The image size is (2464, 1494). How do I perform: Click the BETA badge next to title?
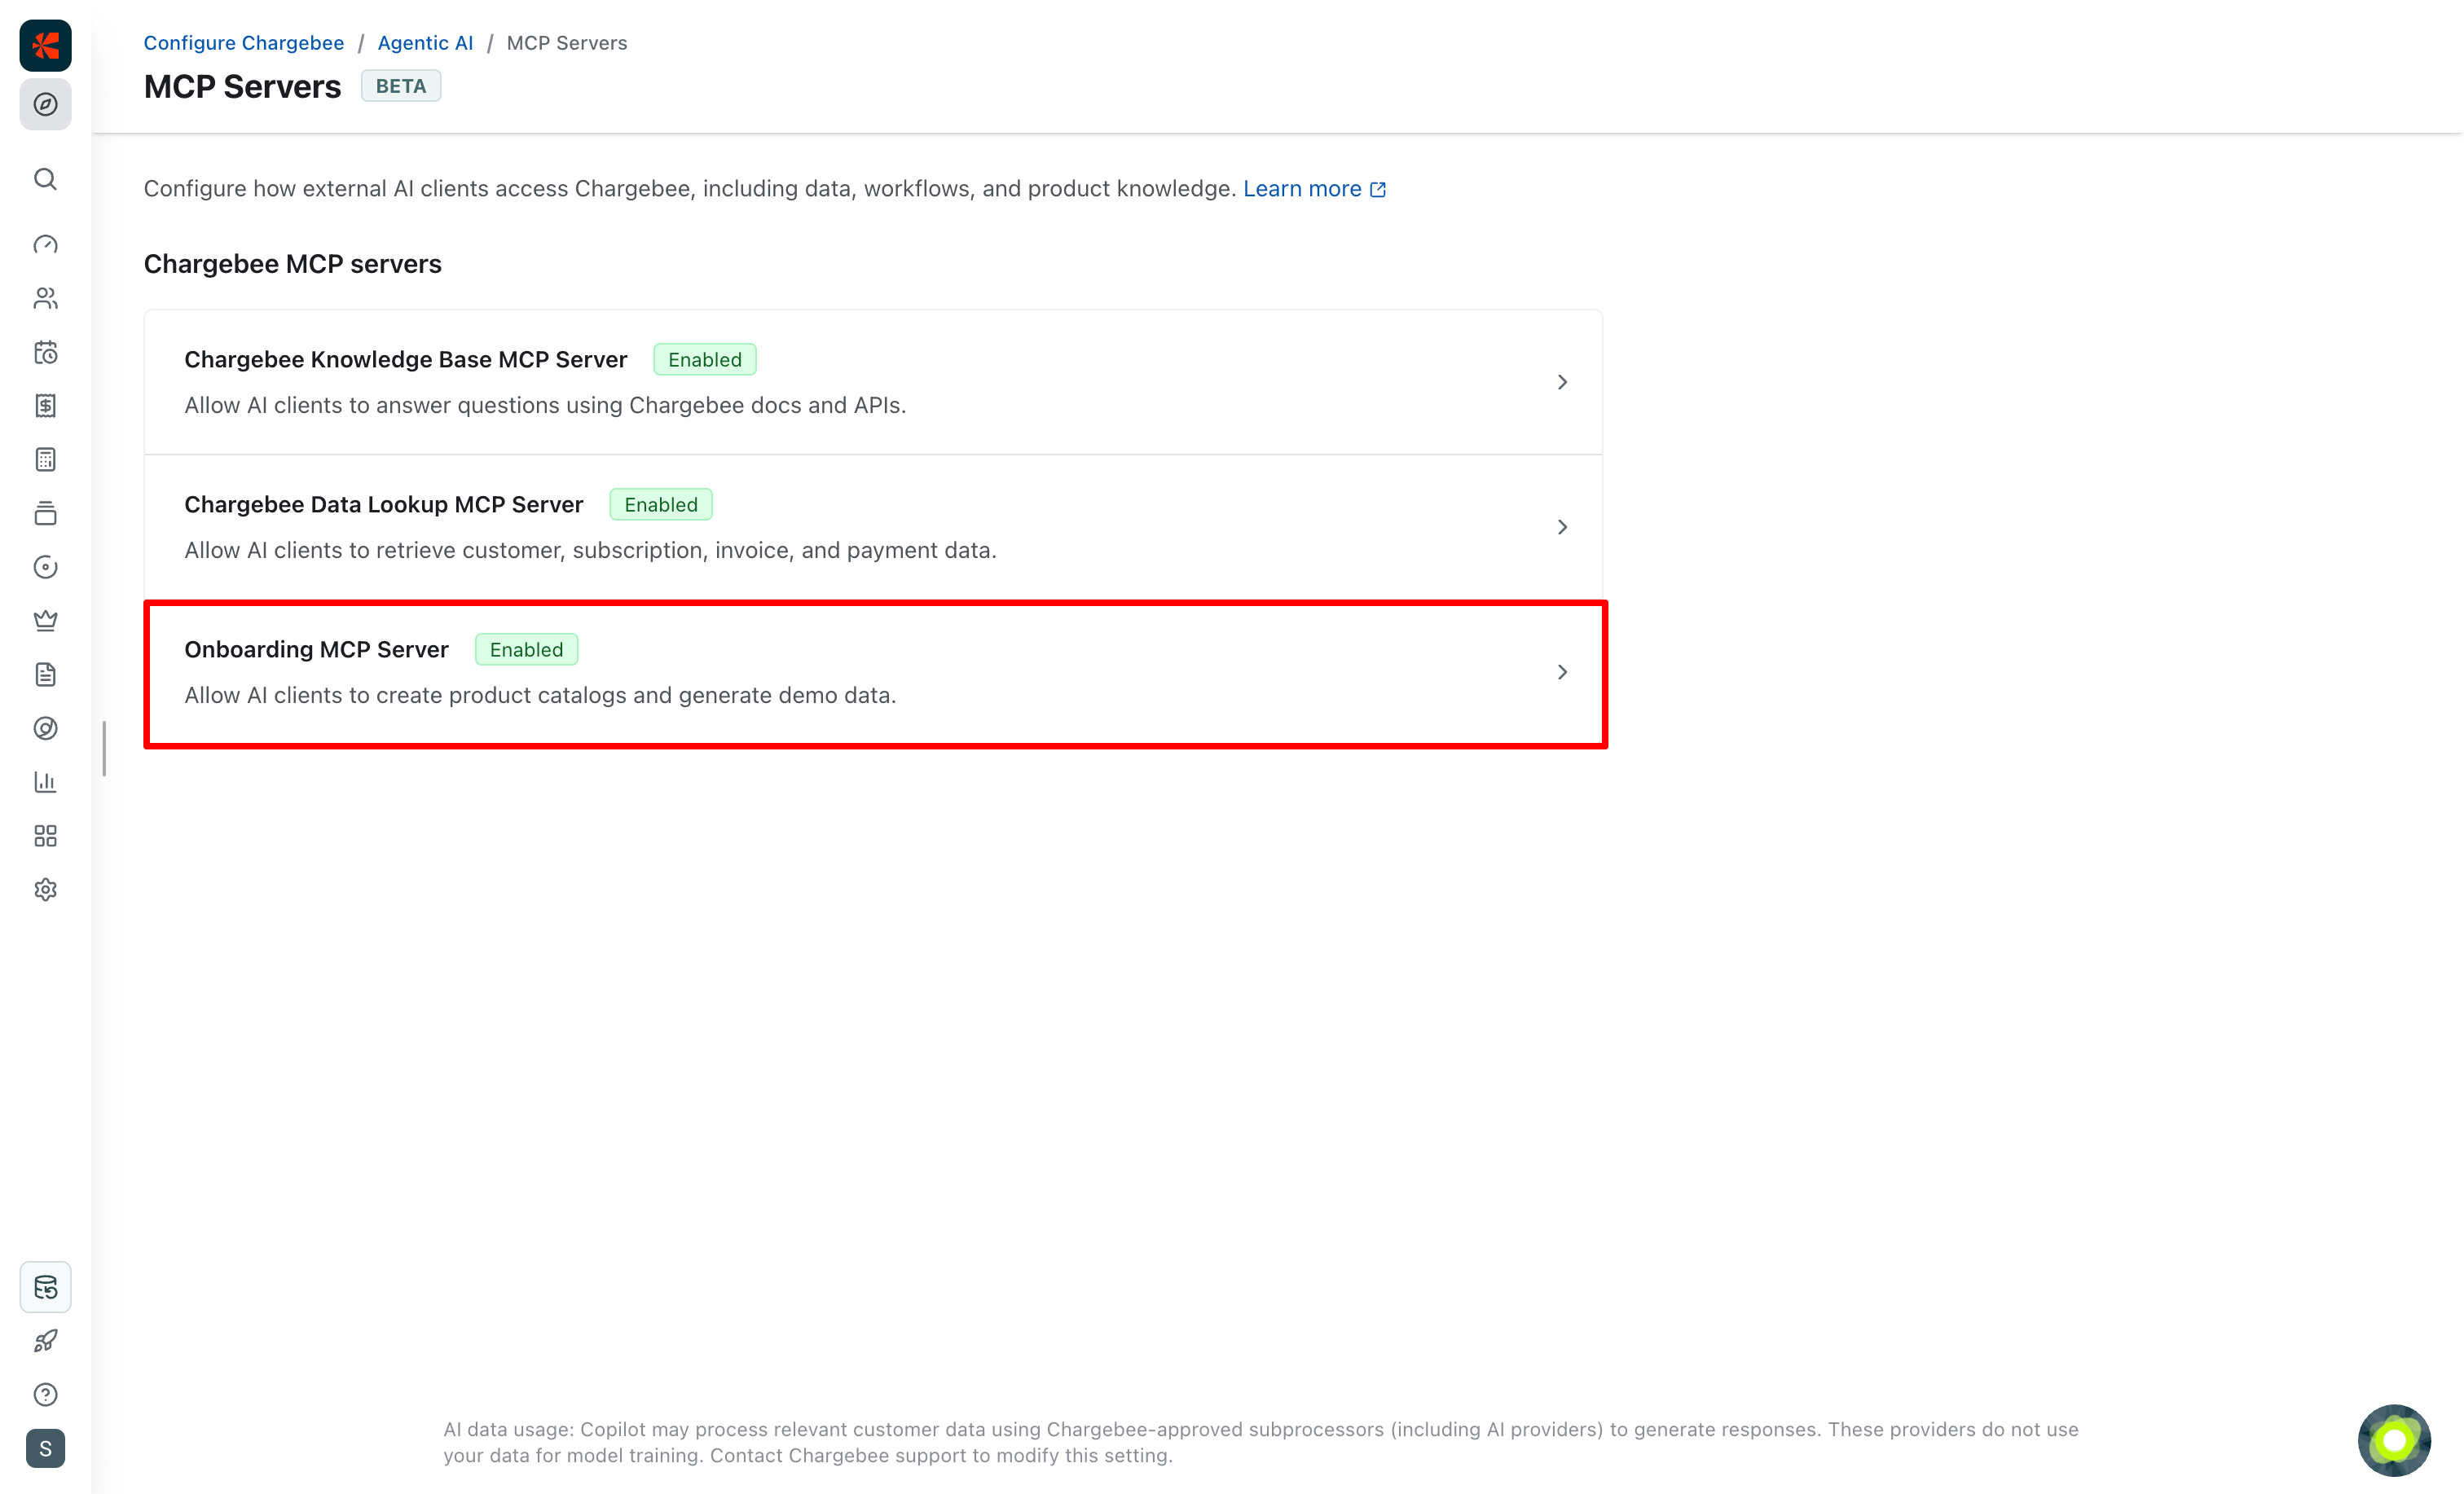(x=401, y=86)
